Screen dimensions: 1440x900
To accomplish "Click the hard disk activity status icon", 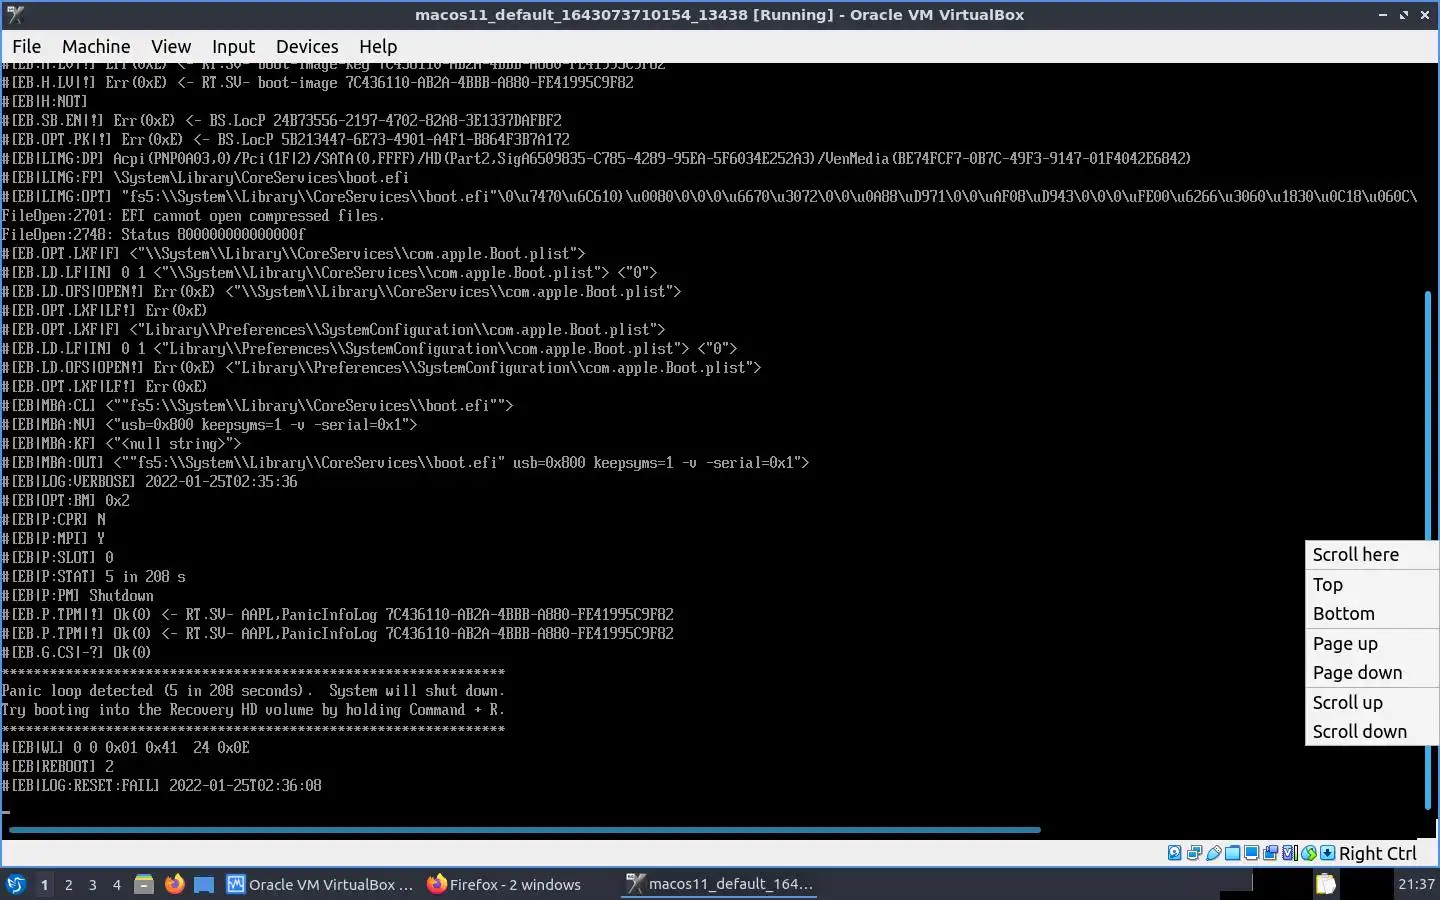I will click(x=1174, y=853).
